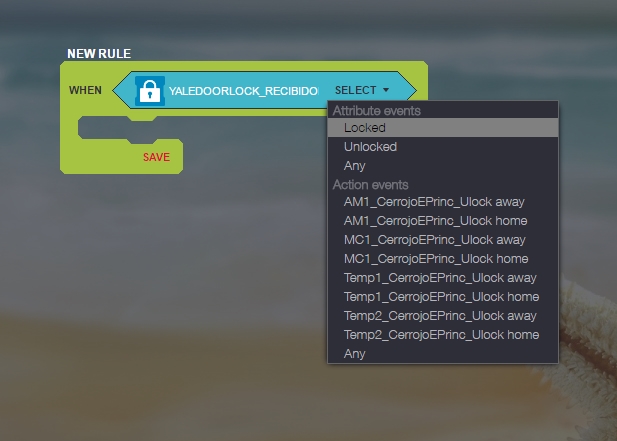This screenshot has width=617, height=441.
Task: Choose Temp1_CerrojoEPrinc_Ulock away action
Action: [440, 278]
